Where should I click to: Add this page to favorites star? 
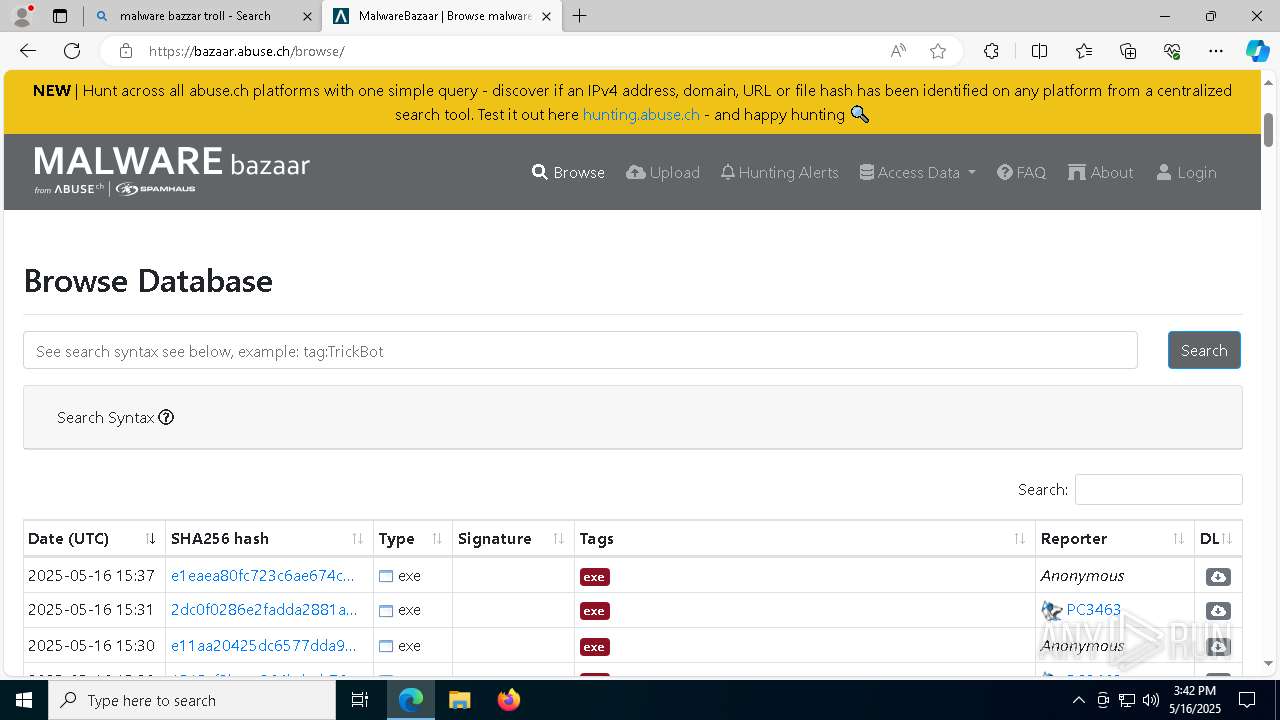[x=937, y=51]
